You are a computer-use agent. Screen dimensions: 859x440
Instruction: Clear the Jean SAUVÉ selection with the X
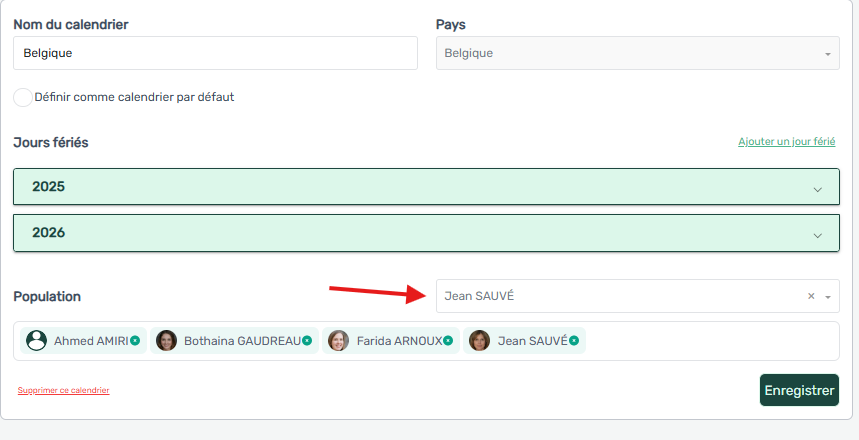[x=811, y=296]
